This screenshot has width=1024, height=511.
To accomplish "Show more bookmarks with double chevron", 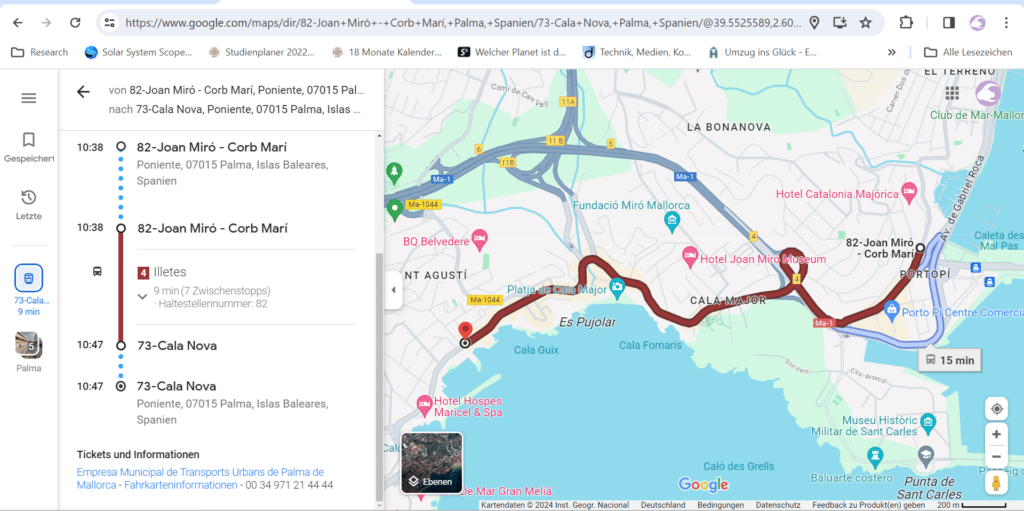I will pos(891,52).
